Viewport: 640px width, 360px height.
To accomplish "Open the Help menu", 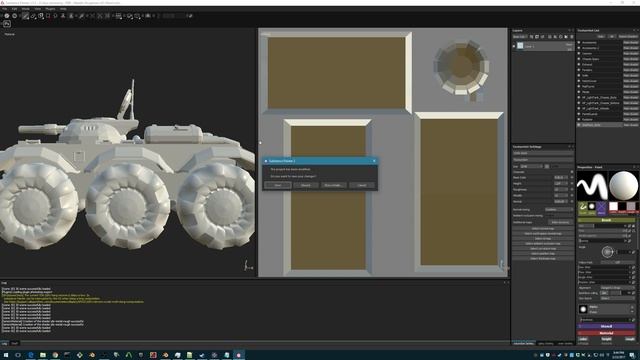I will tap(63, 9).
